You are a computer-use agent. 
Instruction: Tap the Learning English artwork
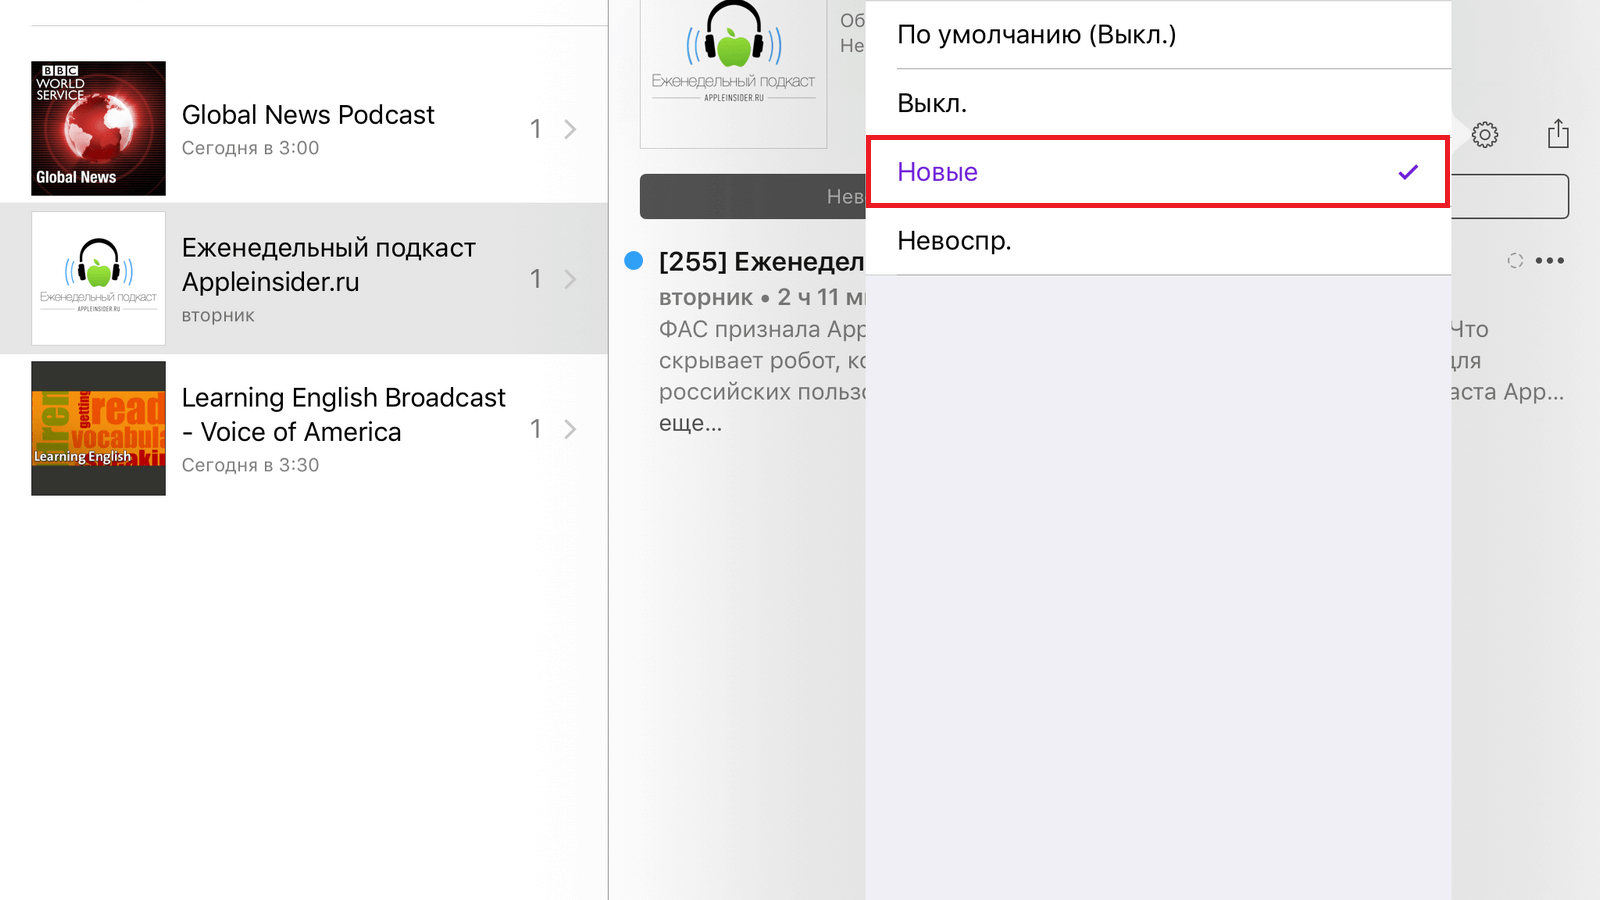[98, 428]
